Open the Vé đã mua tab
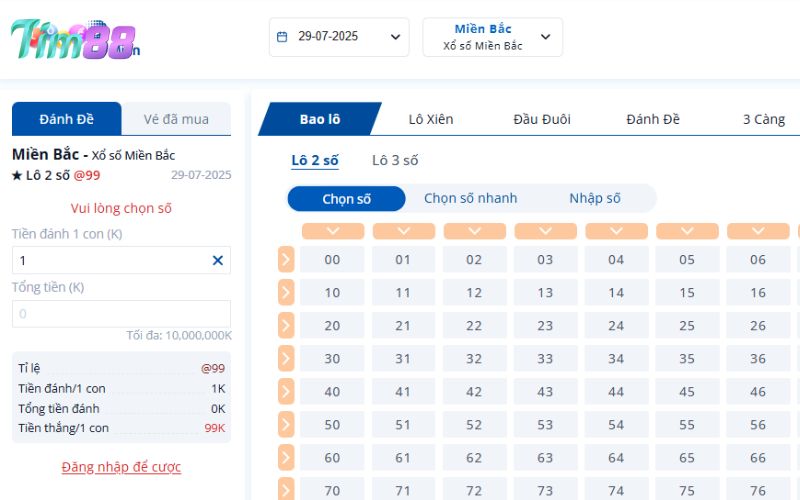 click(x=176, y=119)
